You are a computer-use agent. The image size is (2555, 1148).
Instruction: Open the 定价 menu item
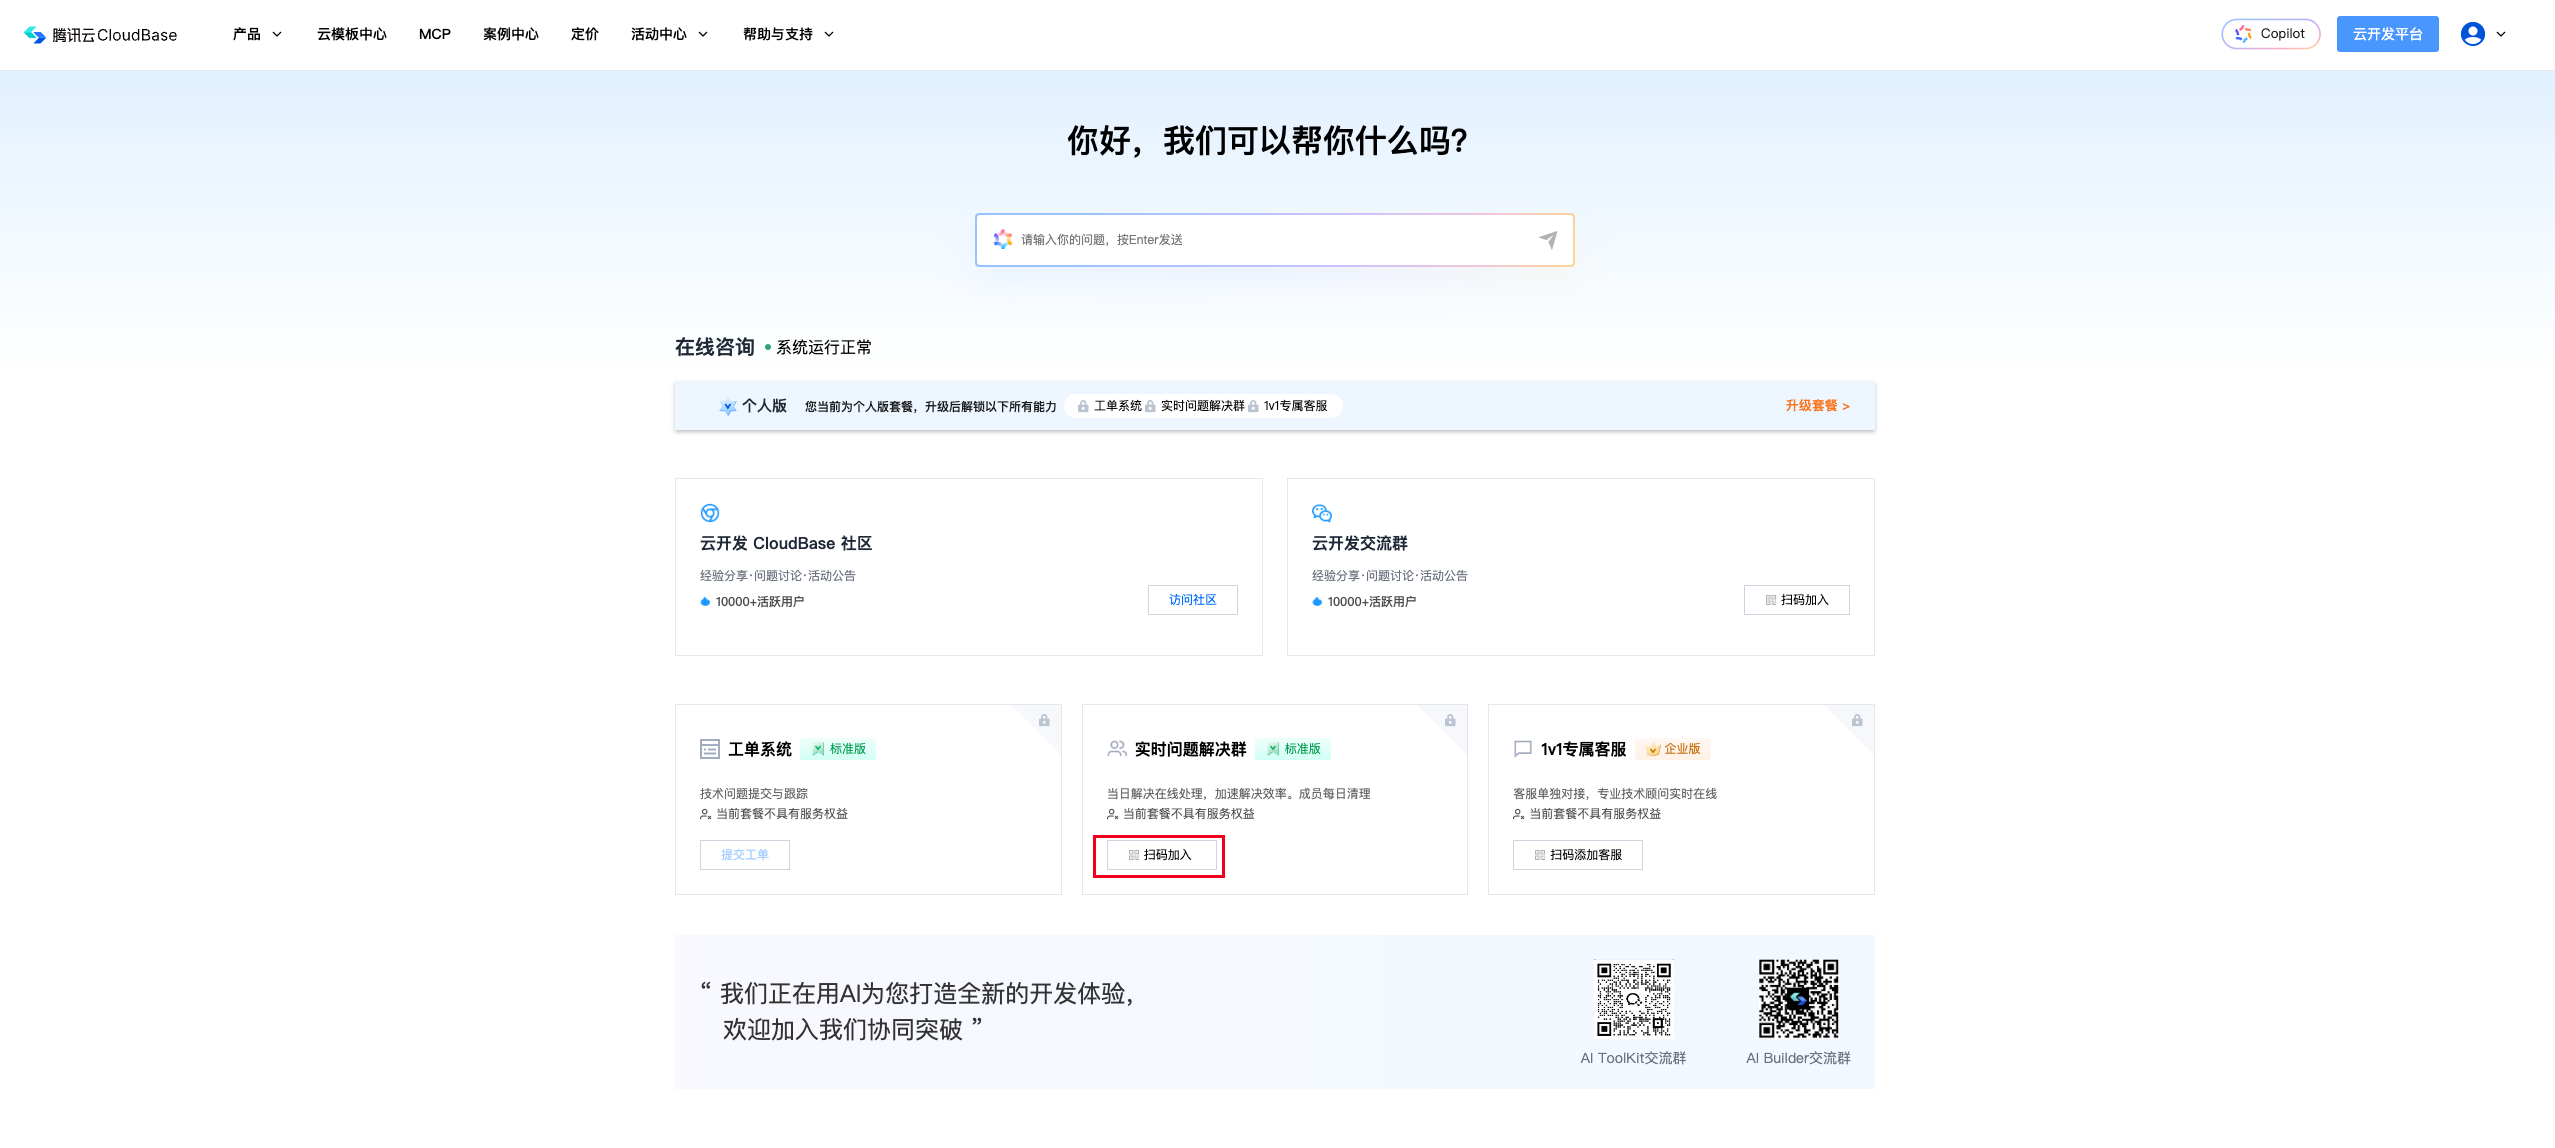pyautogui.click(x=584, y=34)
